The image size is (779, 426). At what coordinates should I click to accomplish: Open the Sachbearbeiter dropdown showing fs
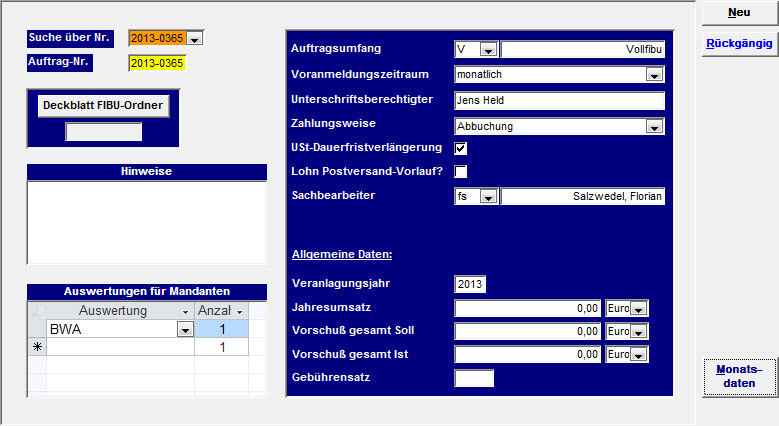tap(489, 197)
